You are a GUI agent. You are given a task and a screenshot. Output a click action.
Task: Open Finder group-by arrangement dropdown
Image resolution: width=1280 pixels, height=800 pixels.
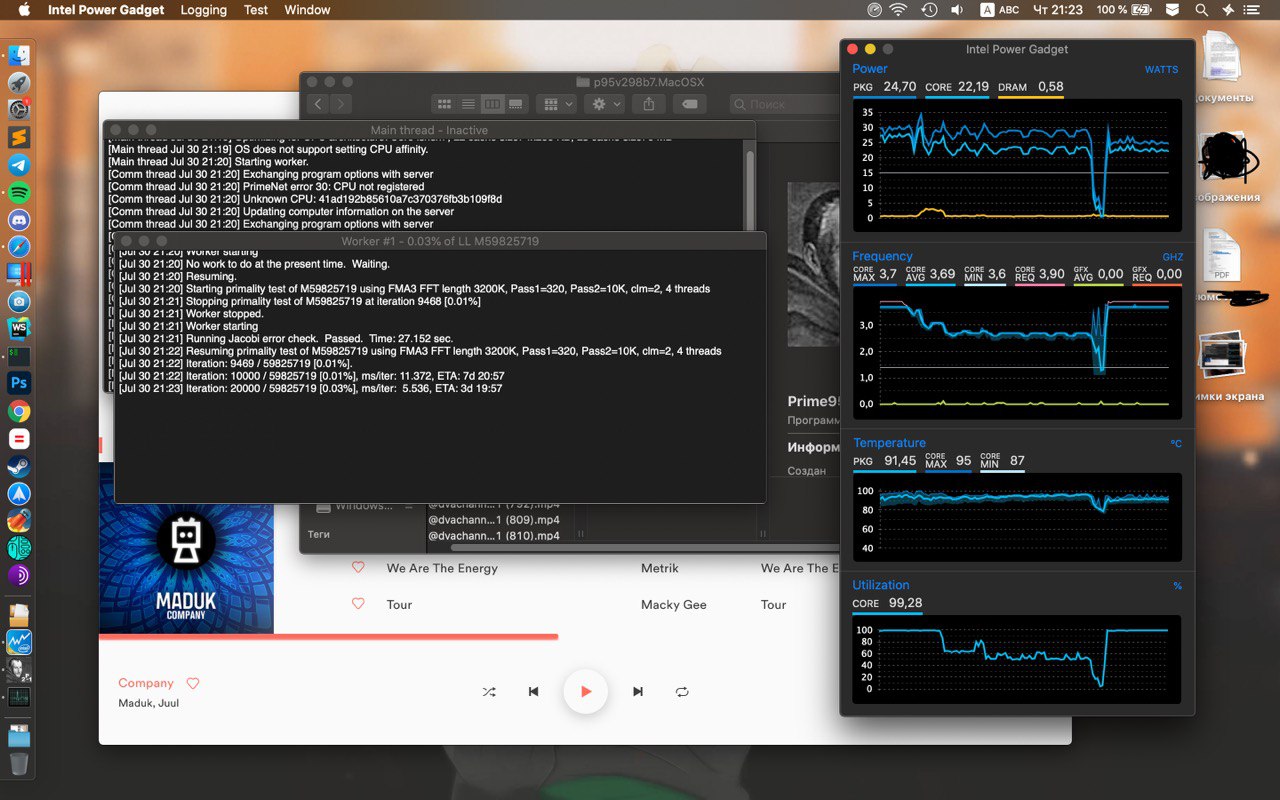(x=556, y=104)
